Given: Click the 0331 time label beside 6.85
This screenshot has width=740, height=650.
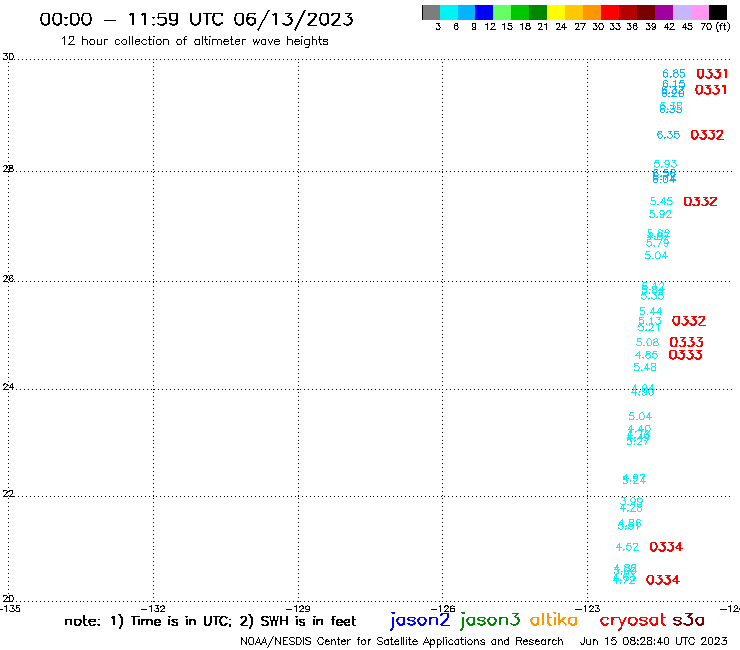Looking at the screenshot, I should 712,74.
